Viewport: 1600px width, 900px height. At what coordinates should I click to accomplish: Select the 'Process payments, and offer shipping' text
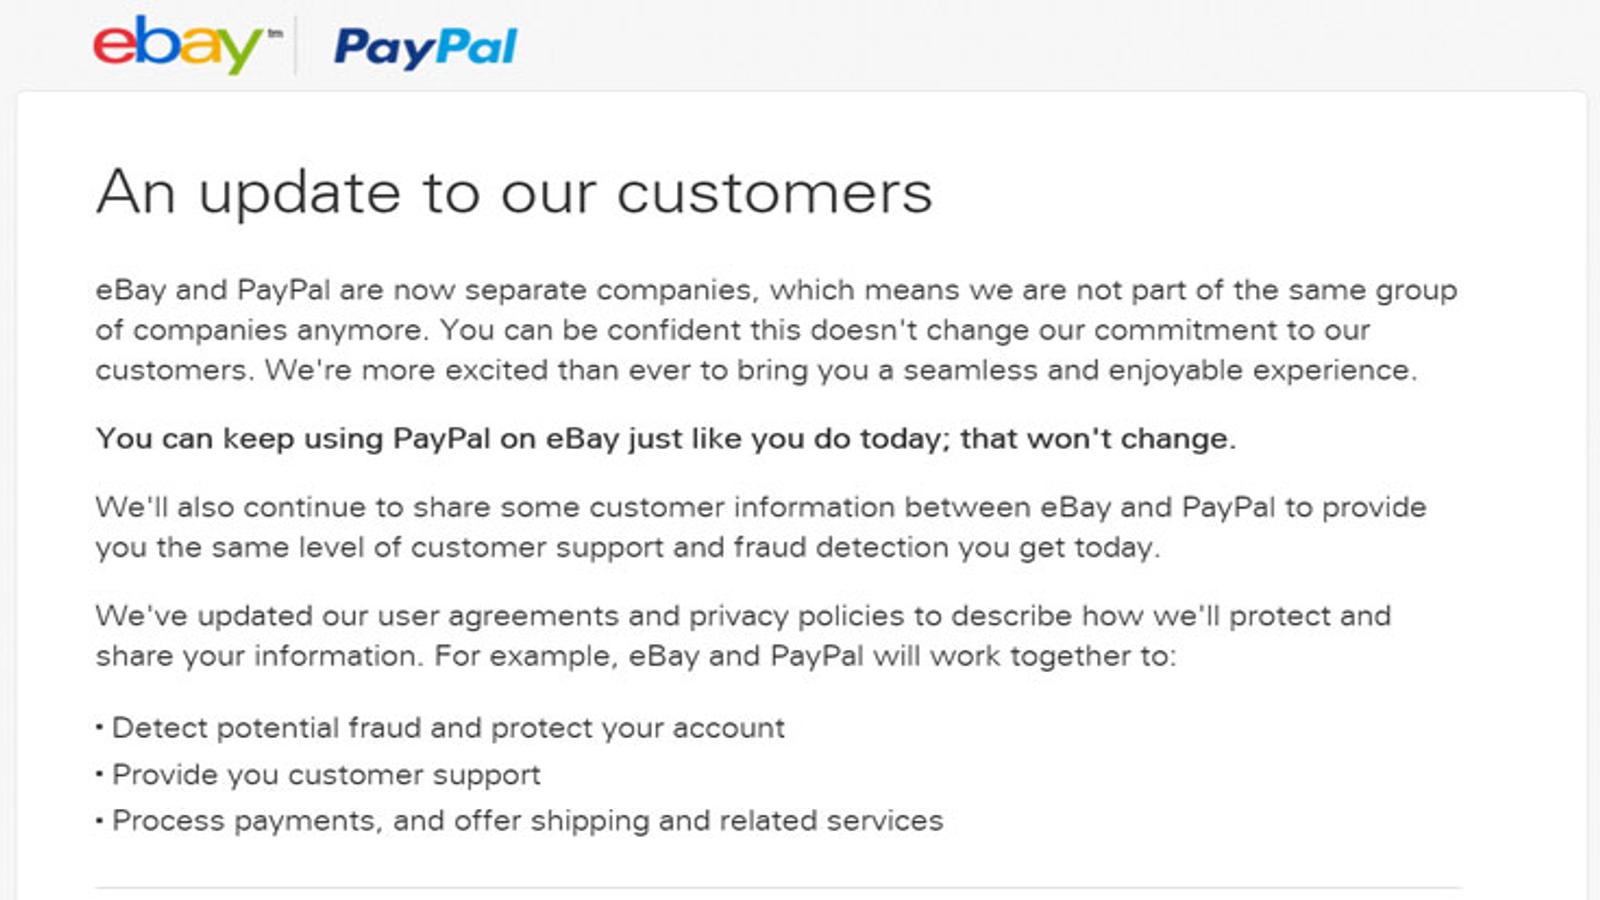527,821
